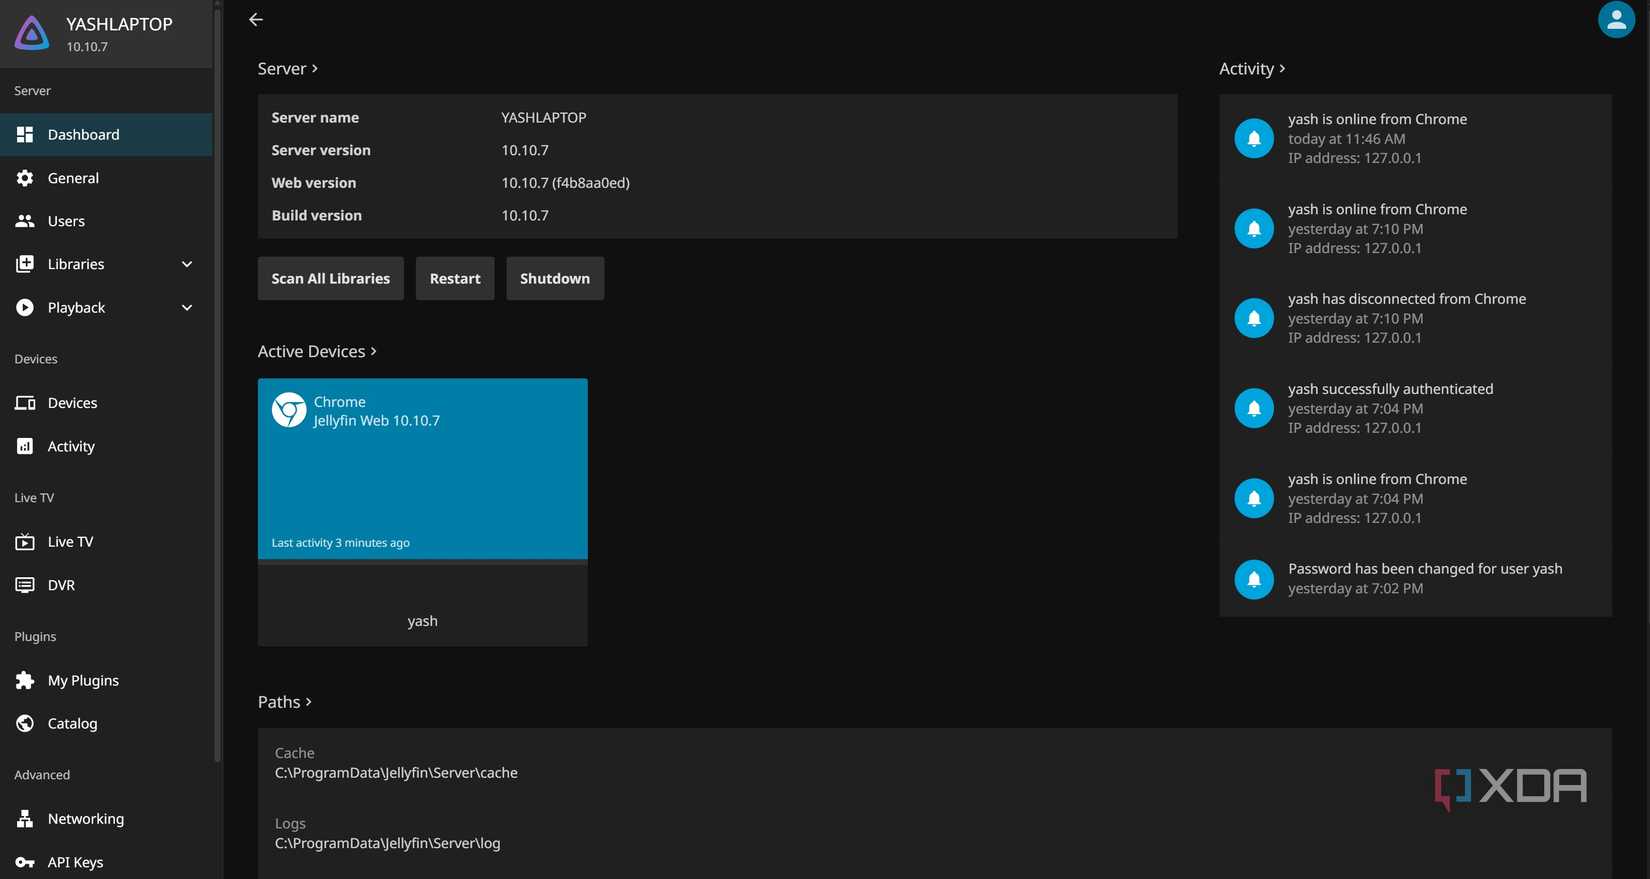Click the Catalog globe icon

click(x=25, y=724)
